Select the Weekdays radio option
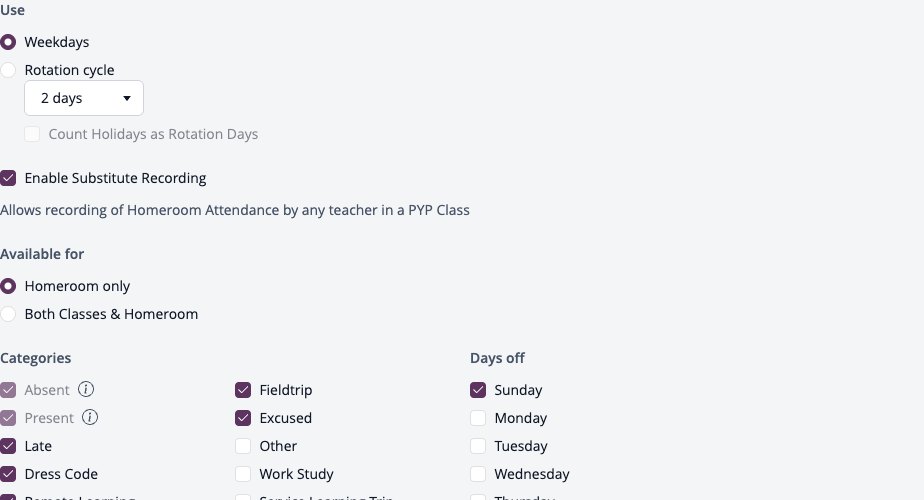 pos(8,42)
